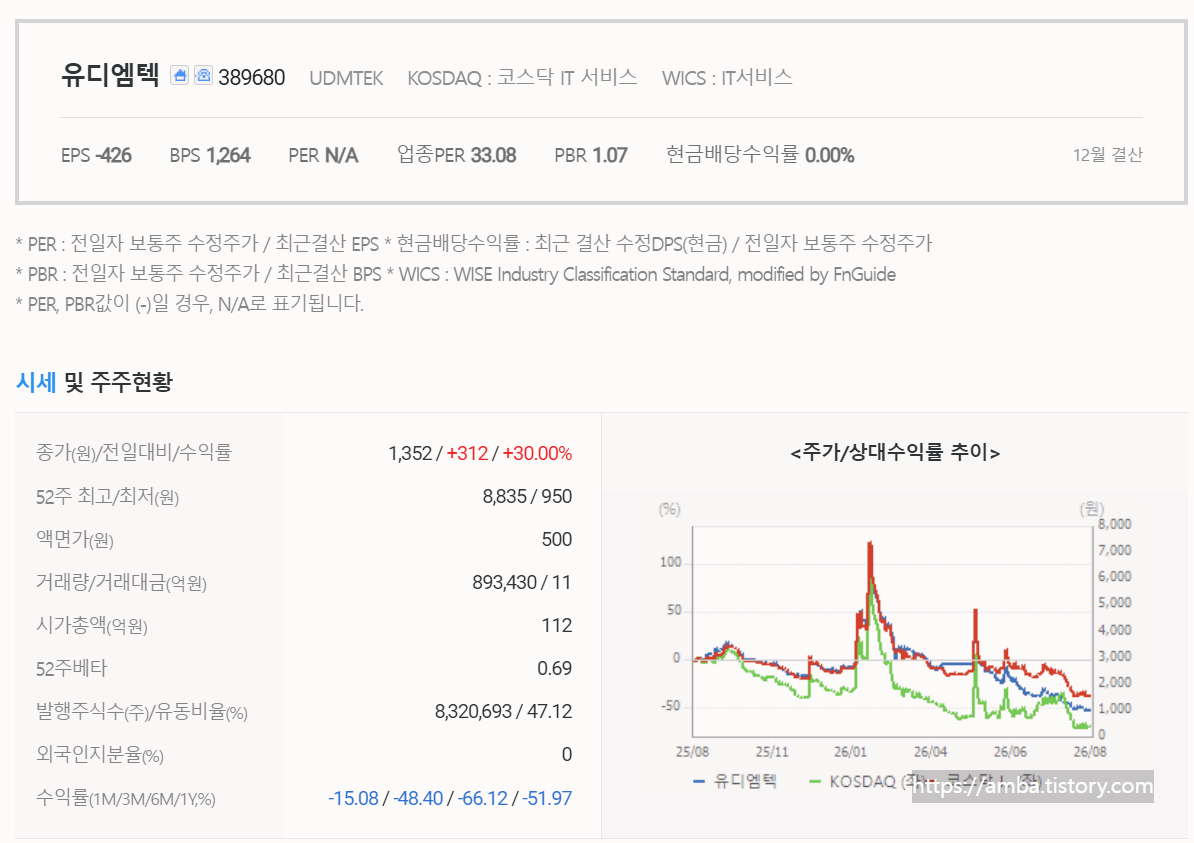Open the homepage icon beside 유디엠텍
The width and height of the screenshot is (1194, 843).
(x=179, y=75)
